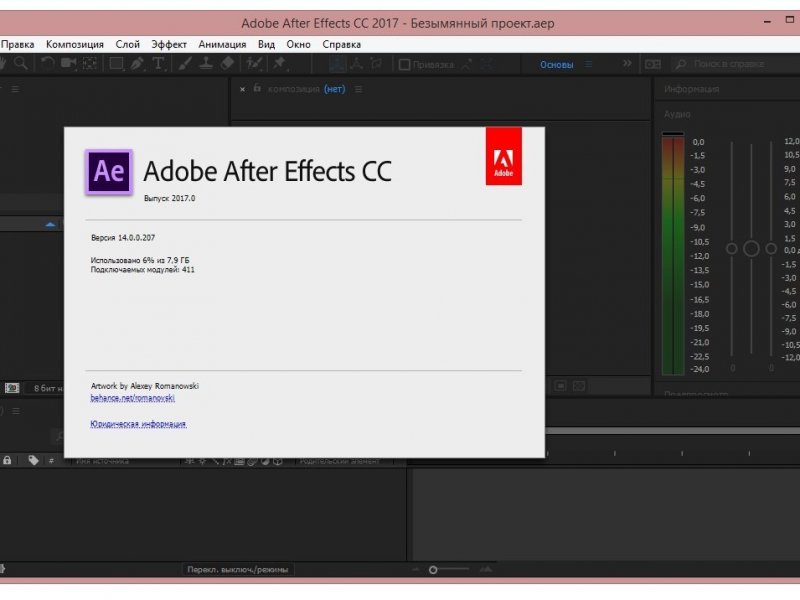Toggle the composition panel lock
Image resolution: width=800 pixels, height=600 pixels.
pyautogui.click(x=257, y=89)
